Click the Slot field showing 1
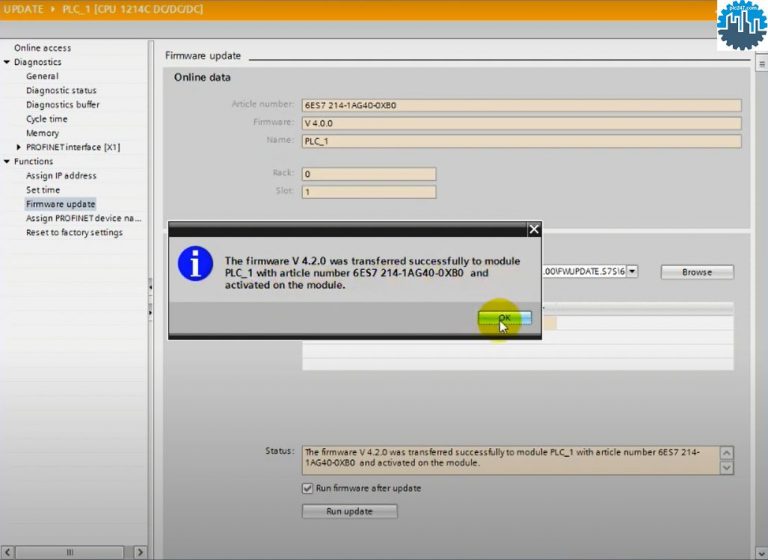The image size is (768, 560). pyautogui.click(x=369, y=192)
